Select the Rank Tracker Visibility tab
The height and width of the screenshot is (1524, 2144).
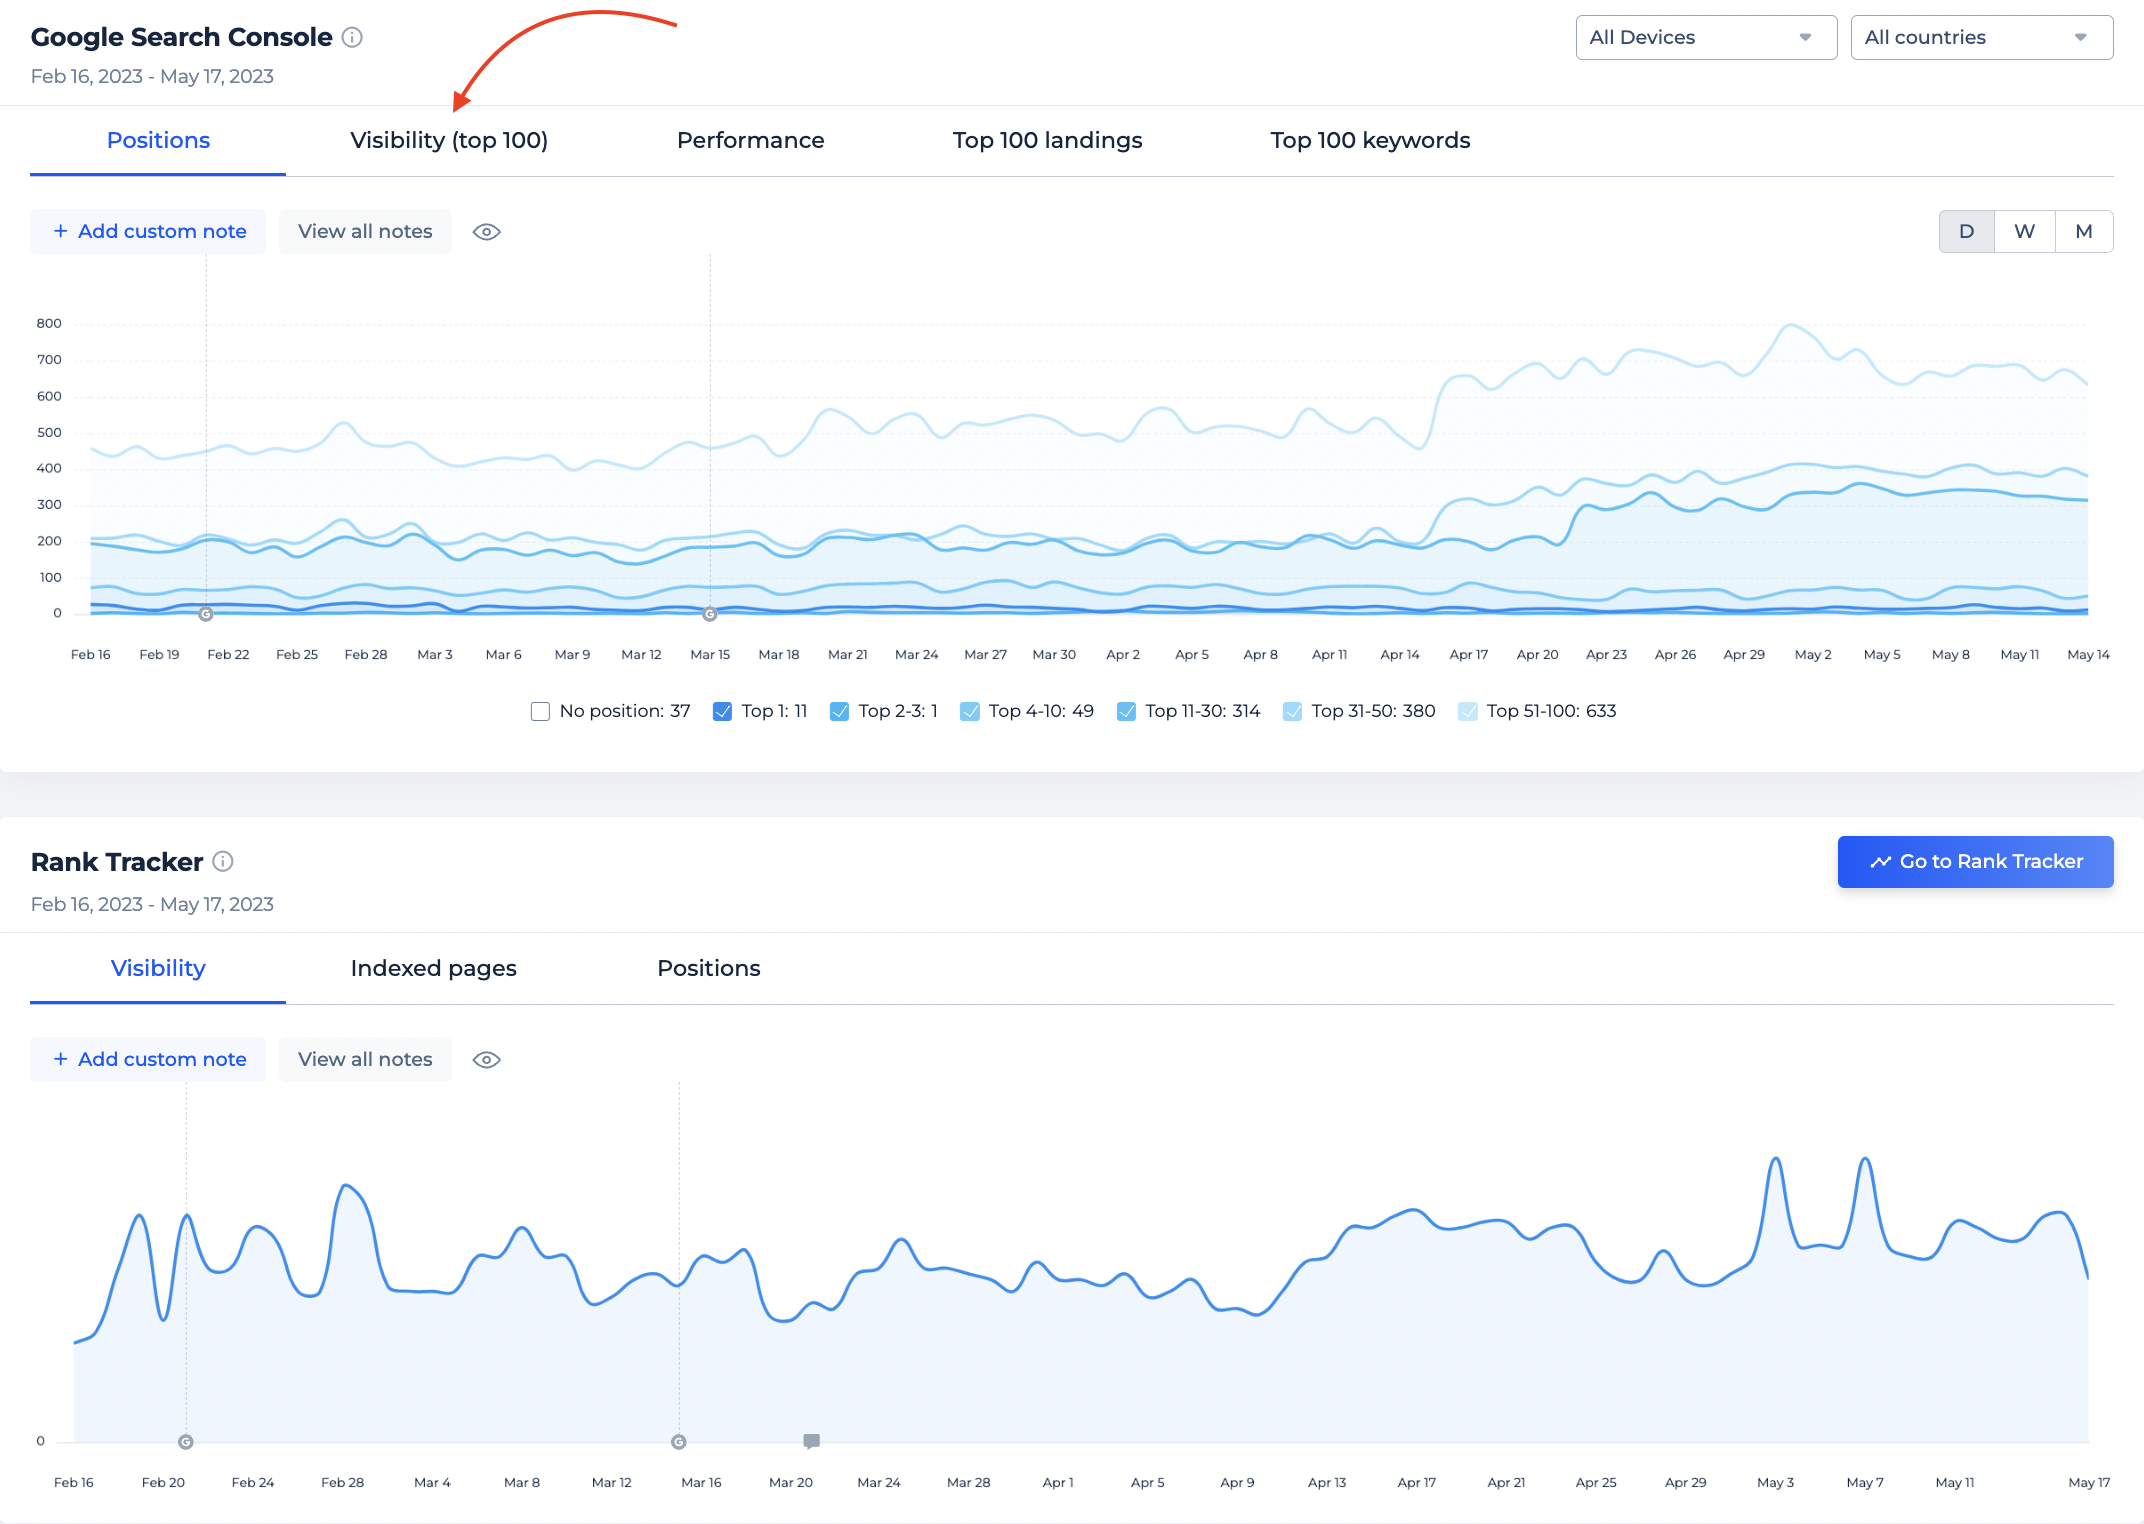tap(158, 968)
